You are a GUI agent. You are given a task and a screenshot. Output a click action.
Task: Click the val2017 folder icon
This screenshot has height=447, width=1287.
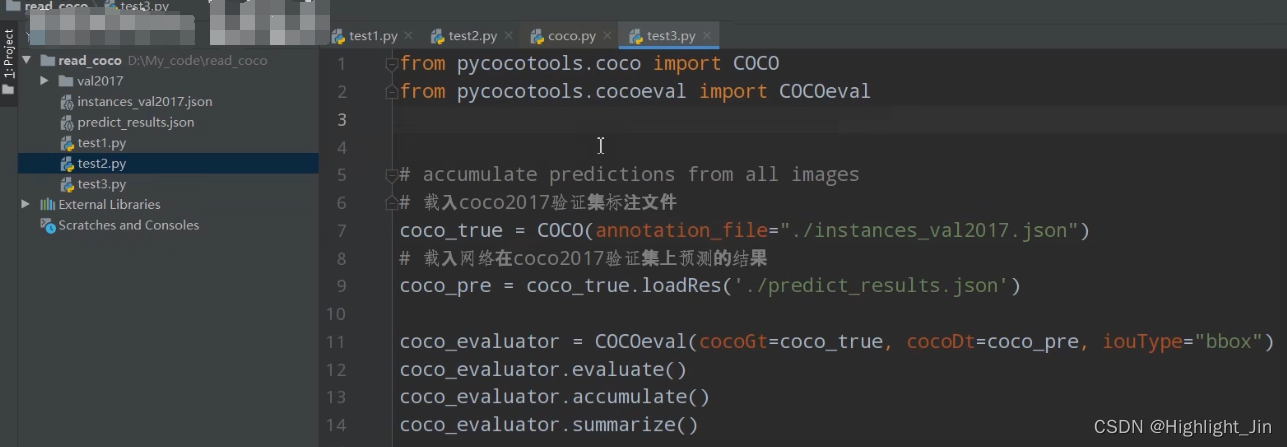66,81
